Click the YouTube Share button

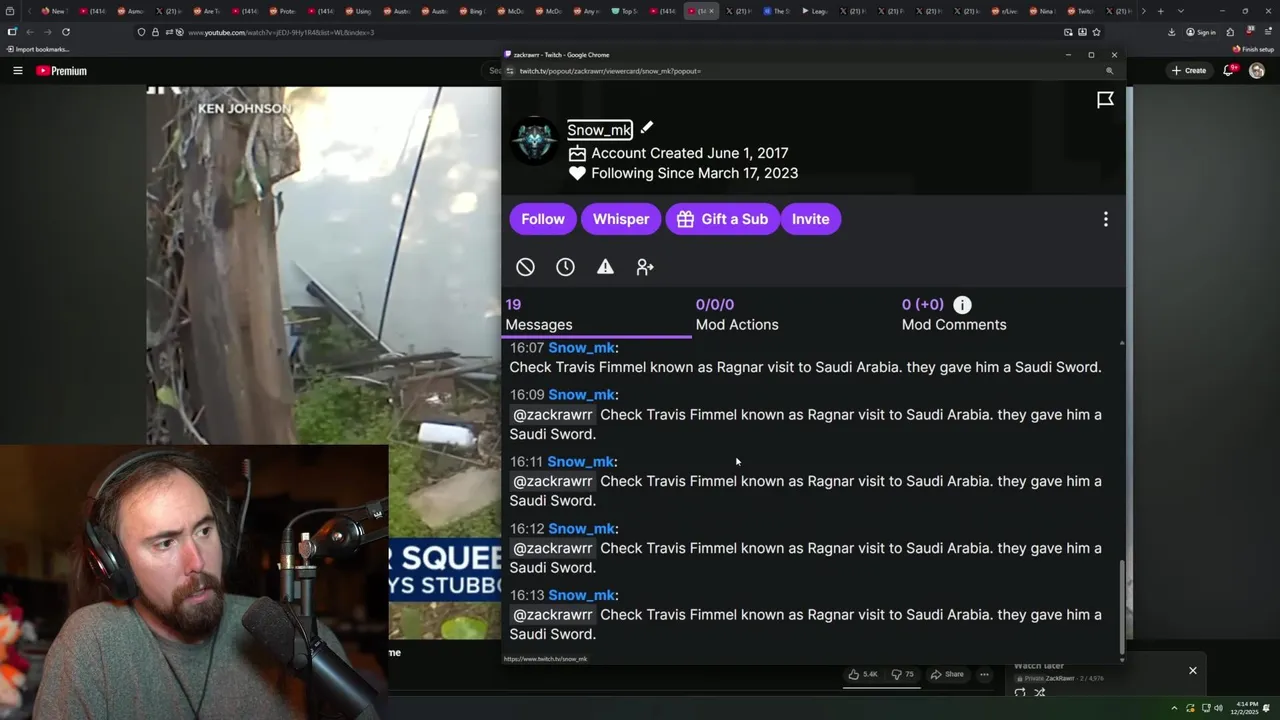(947, 674)
